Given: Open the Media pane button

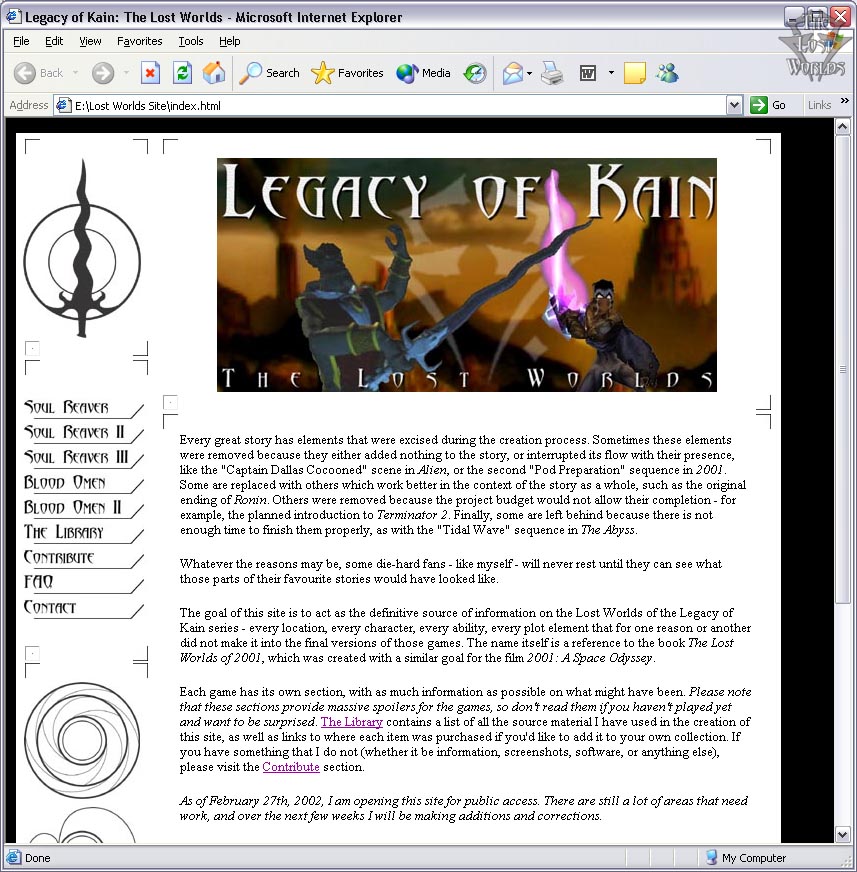Looking at the screenshot, I should [x=423, y=73].
